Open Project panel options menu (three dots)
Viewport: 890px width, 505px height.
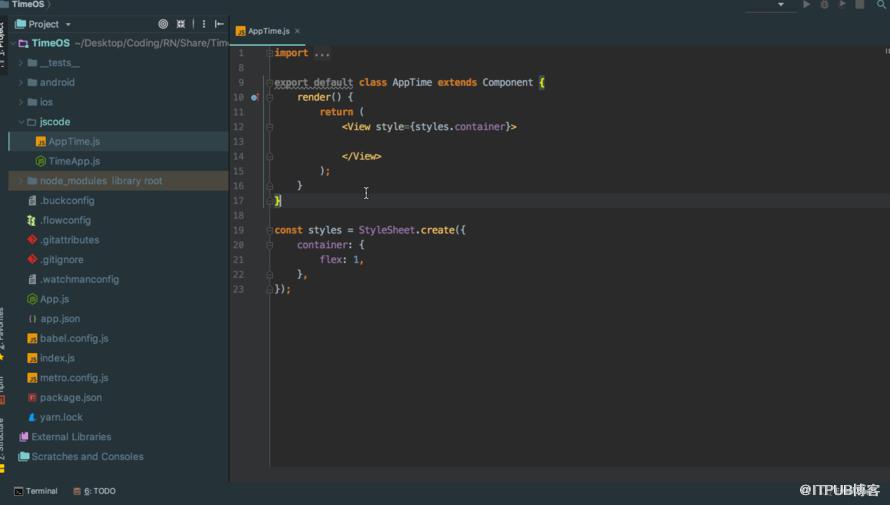[204, 24]
